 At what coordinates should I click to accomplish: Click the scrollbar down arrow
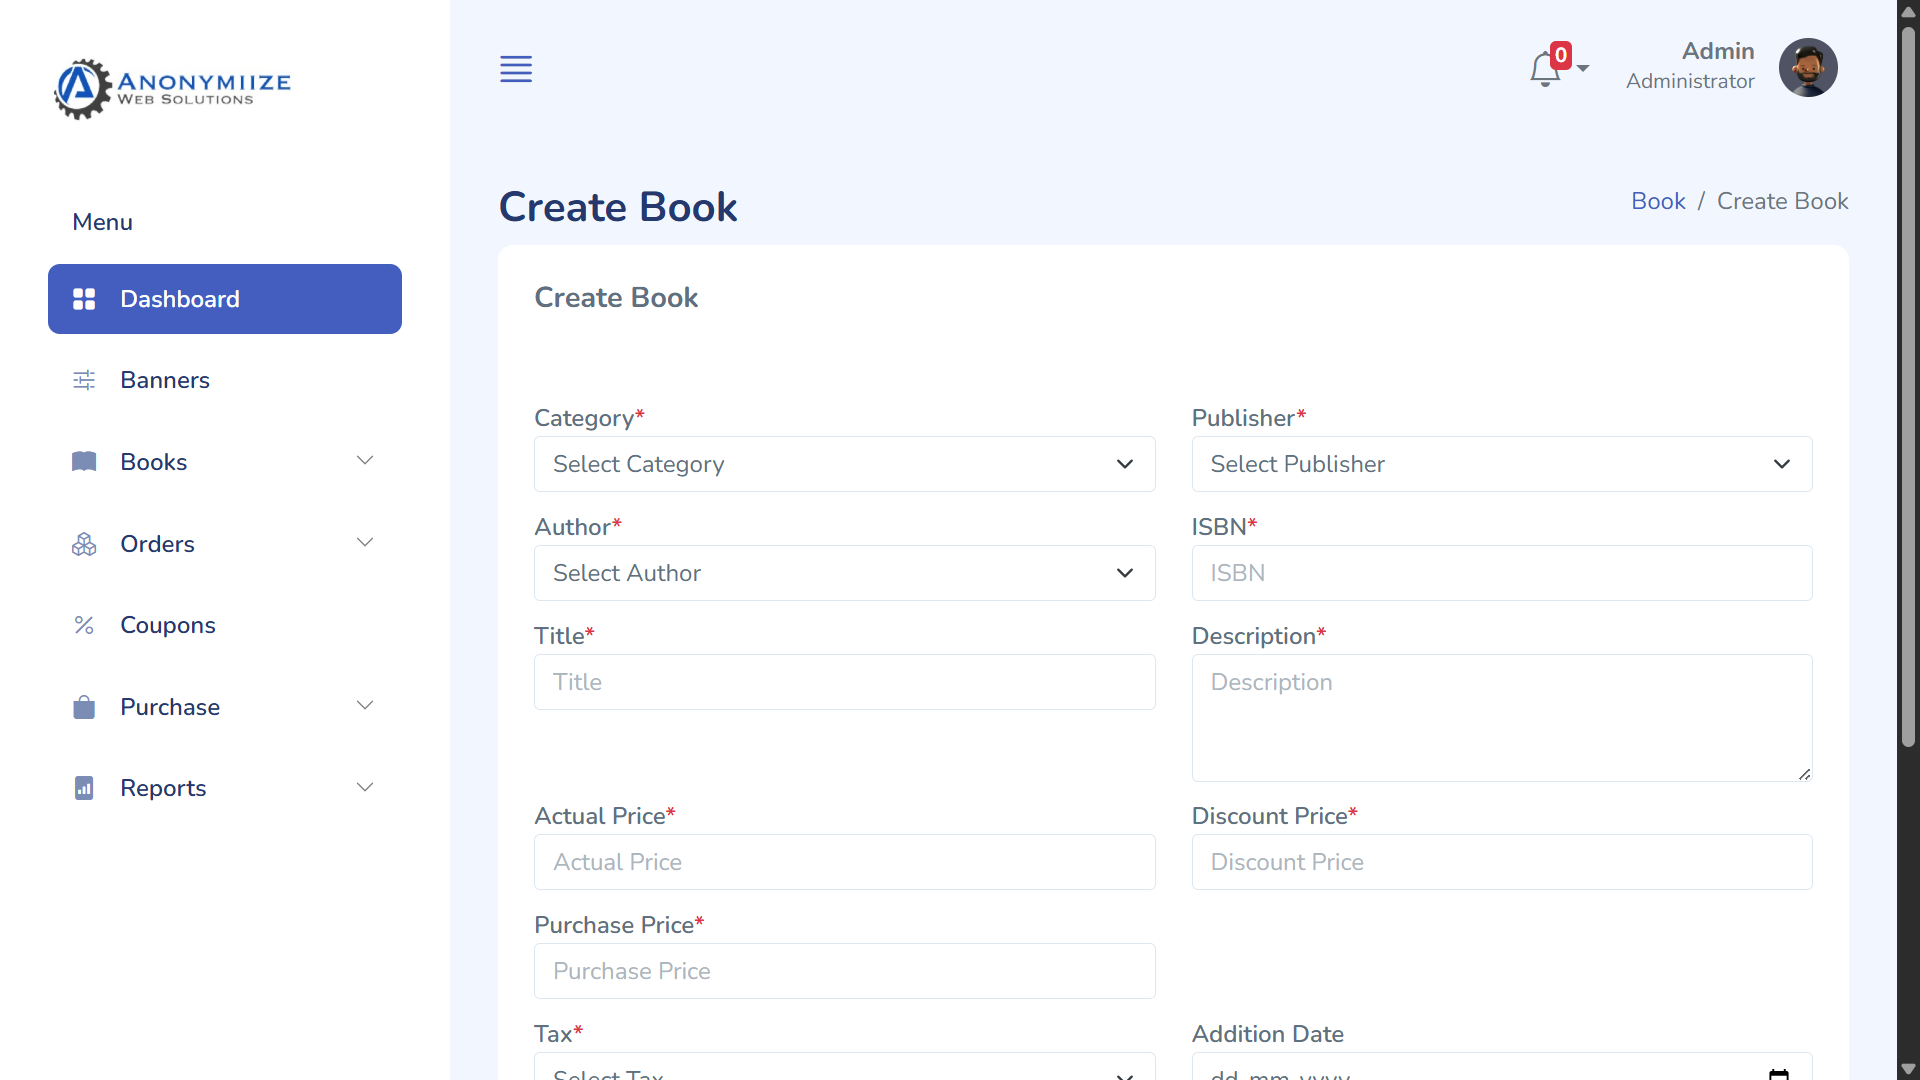[1908, 1070]
